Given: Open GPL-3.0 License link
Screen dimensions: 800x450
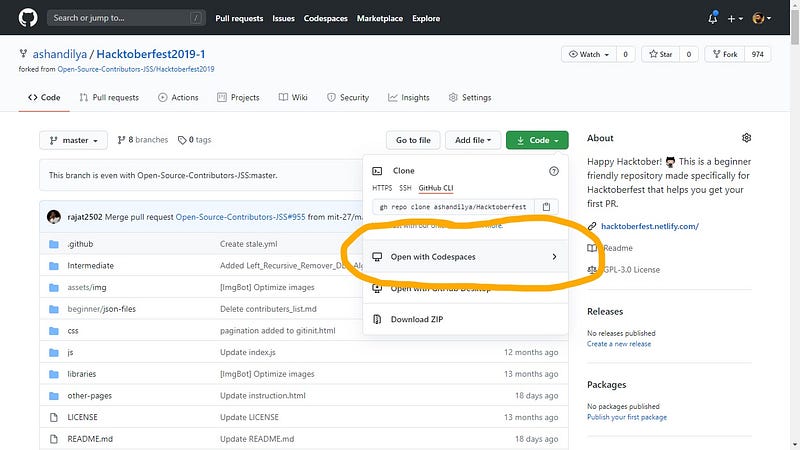Looking at the screenshot, I should pos(631,269).
